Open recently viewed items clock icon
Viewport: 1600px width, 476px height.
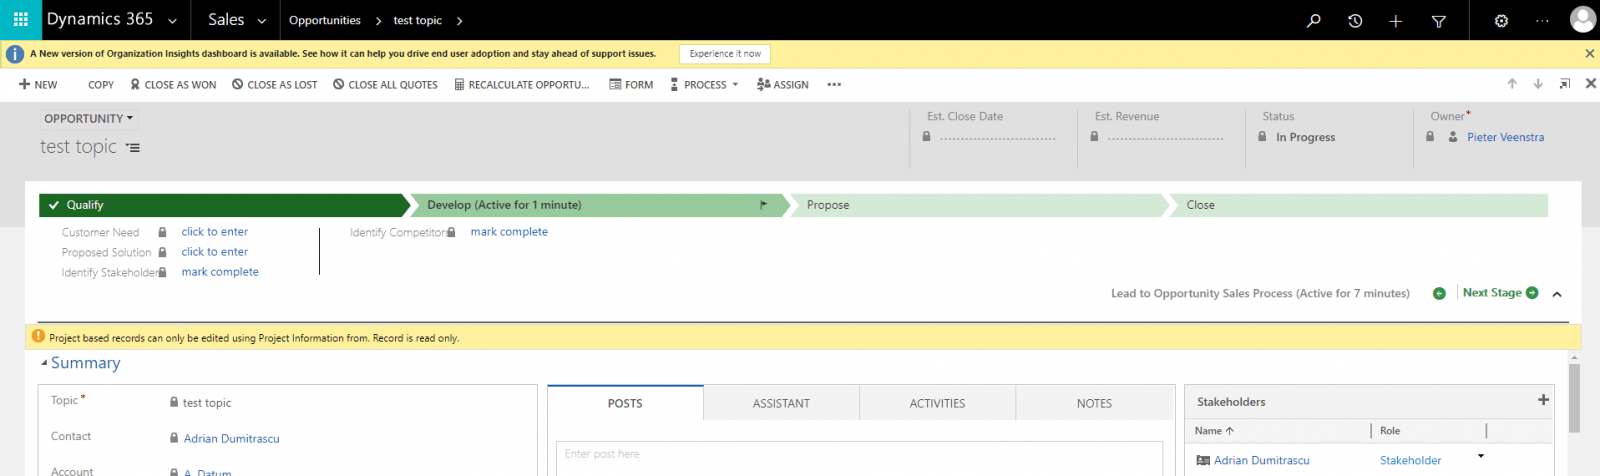click(x=1355, y=20)
